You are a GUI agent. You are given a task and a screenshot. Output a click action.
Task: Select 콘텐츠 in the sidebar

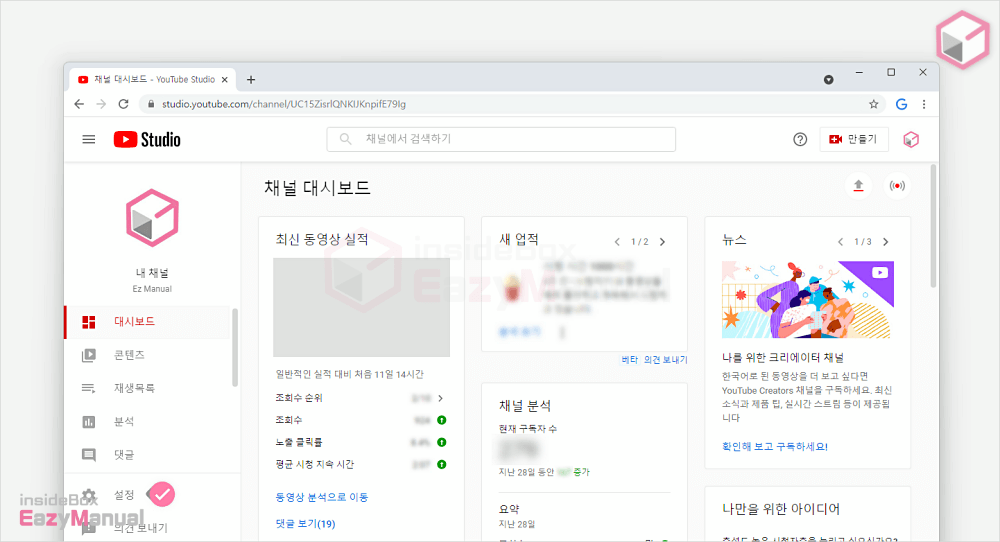[x=148, y=355]
